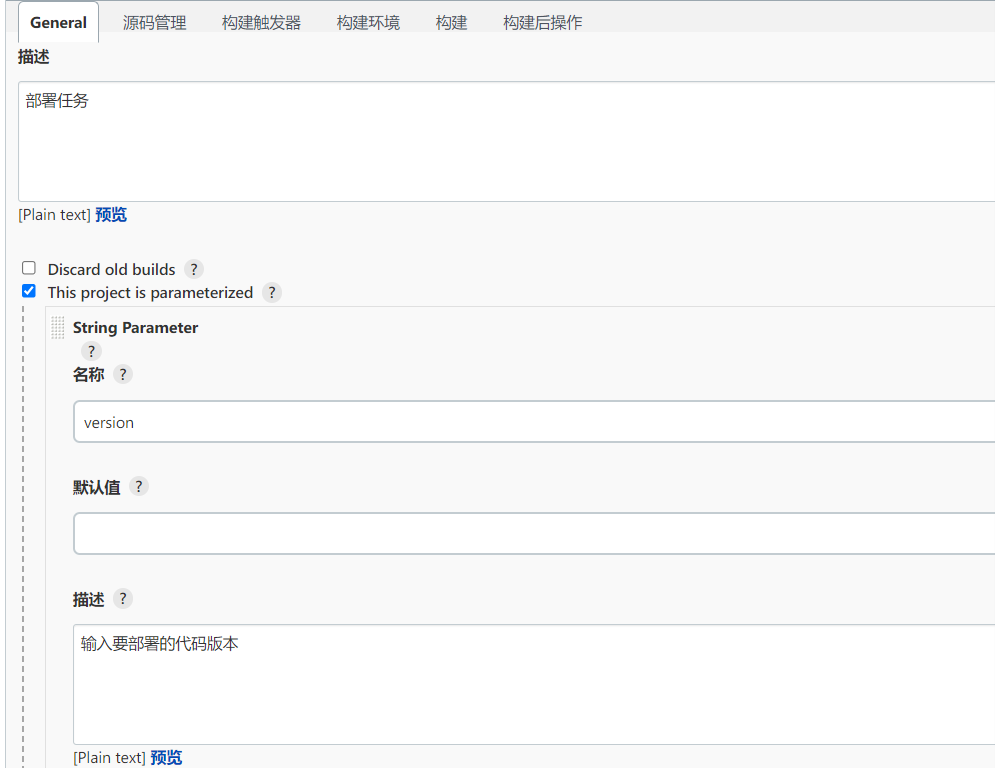This screenshot has height=768, width=995.
Task: Open the 构建后操作 tab
Action: (542, 23)
